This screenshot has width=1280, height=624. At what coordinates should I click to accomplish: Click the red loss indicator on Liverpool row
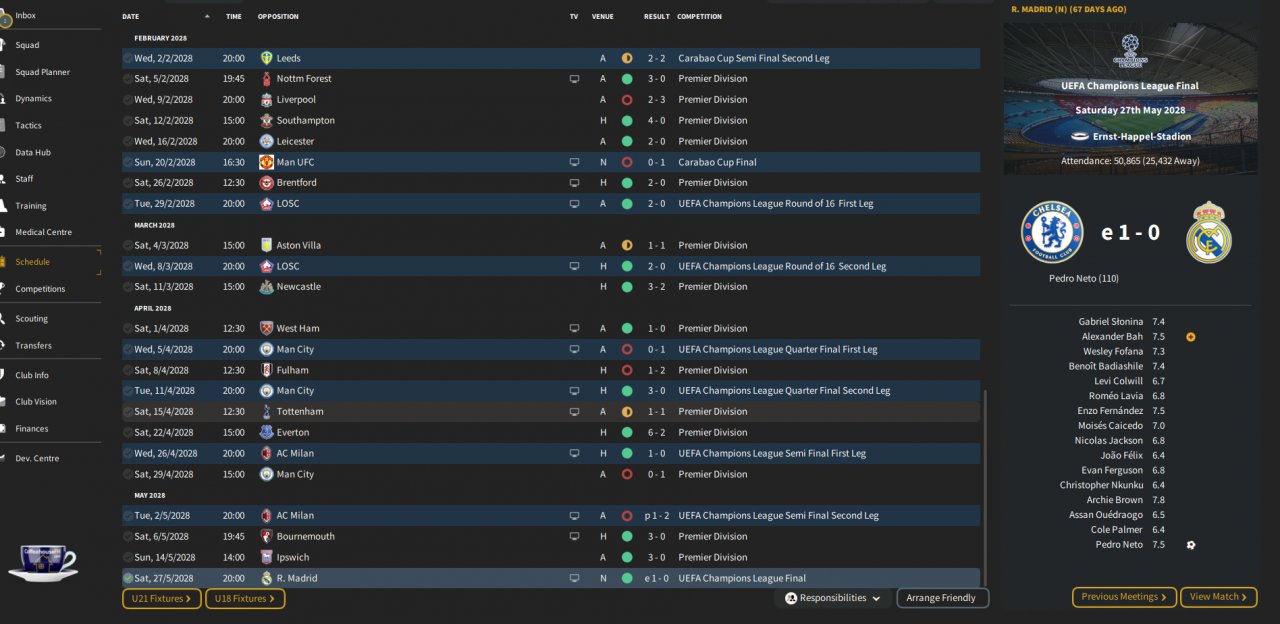tap(627, 100)
